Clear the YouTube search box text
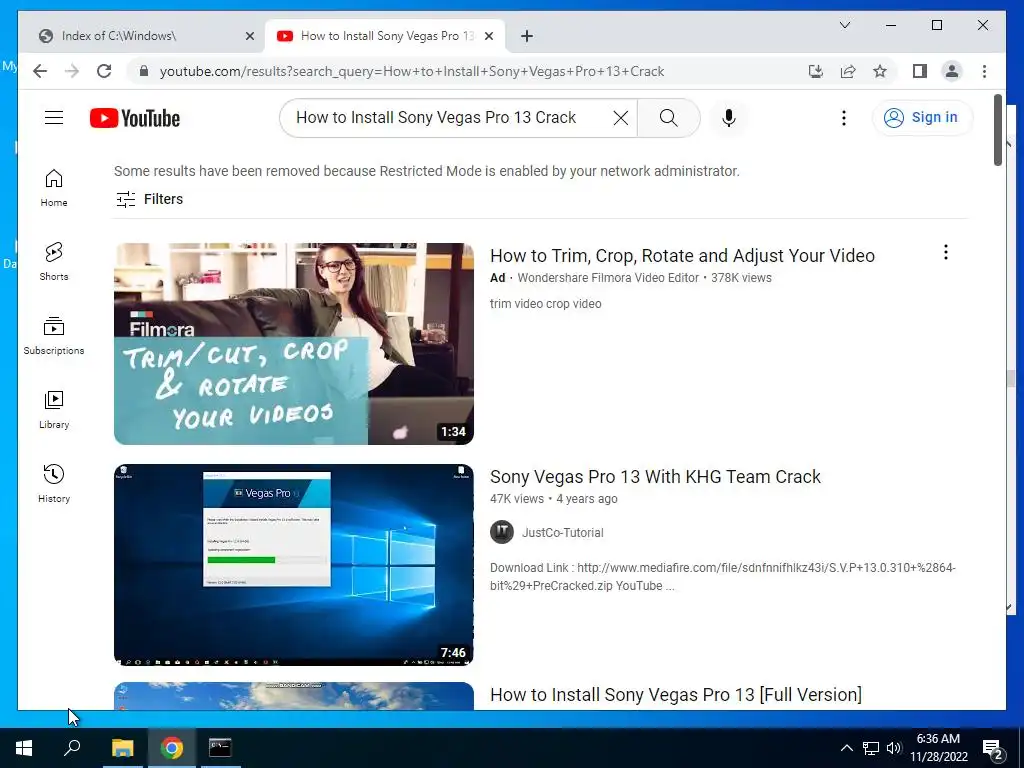The image size is (1024, 768). click(x=620, y=118)
